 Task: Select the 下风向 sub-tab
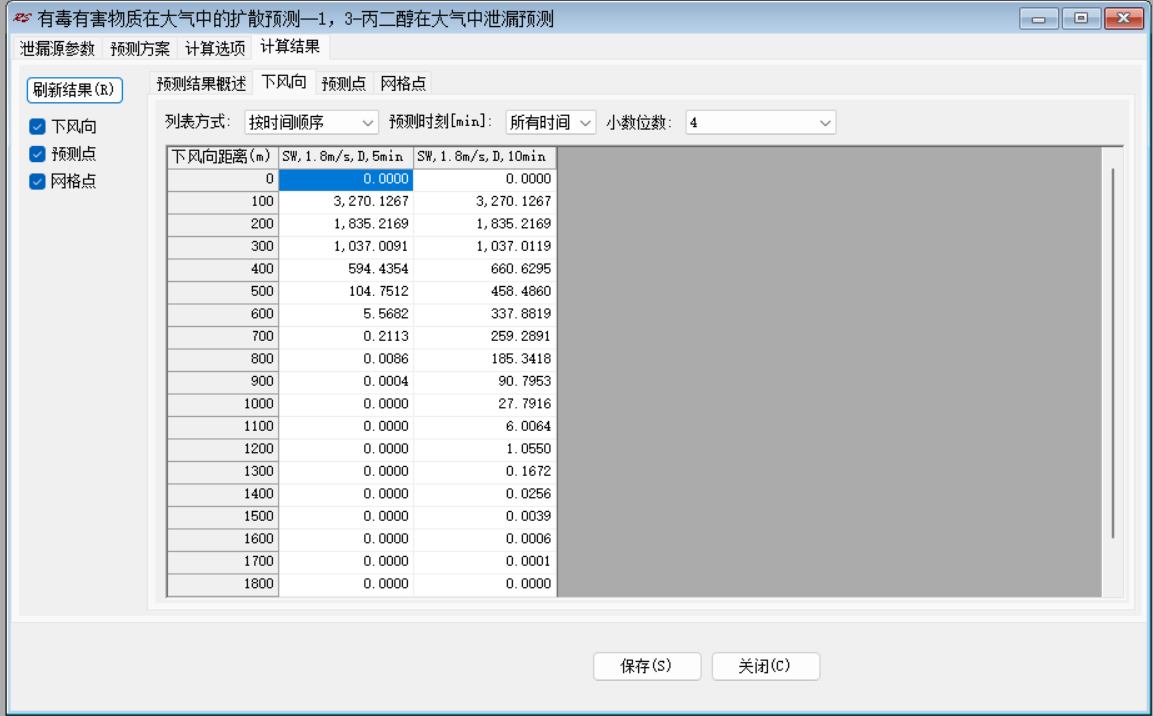pyautogui.click(x=284, y=82)
